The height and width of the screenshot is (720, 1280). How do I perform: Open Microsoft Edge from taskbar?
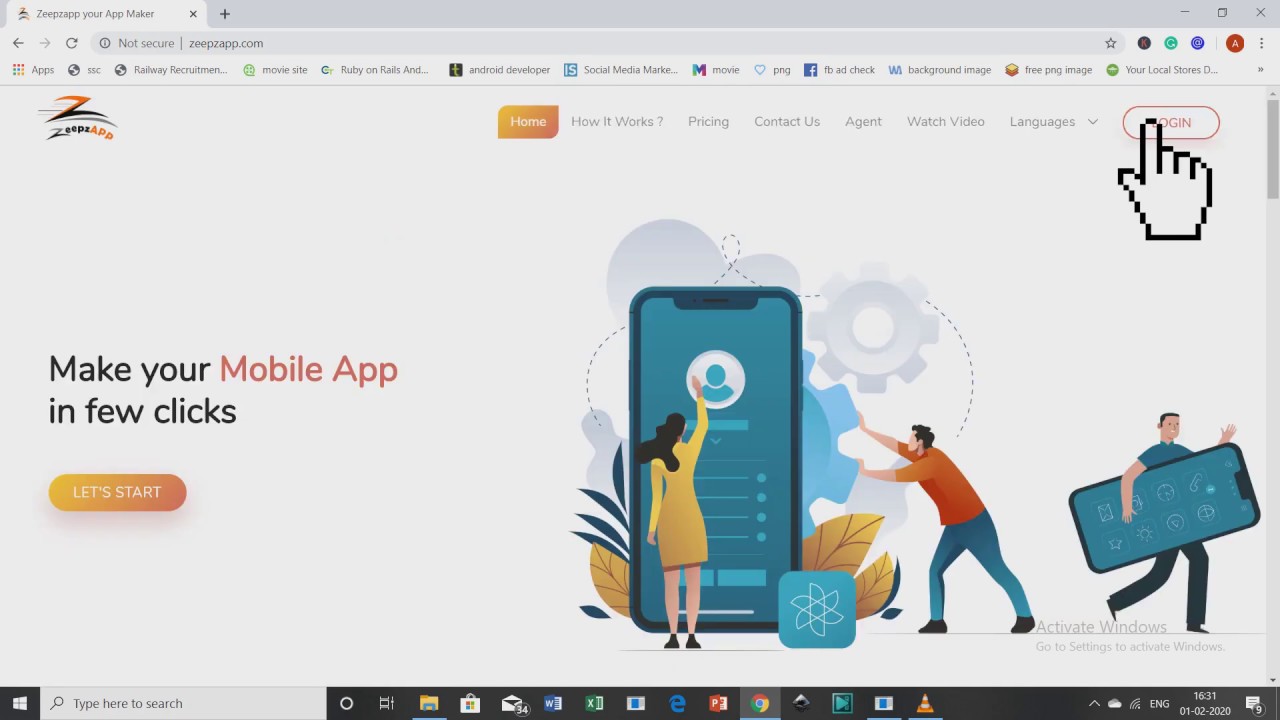click(x=677, y=703)
